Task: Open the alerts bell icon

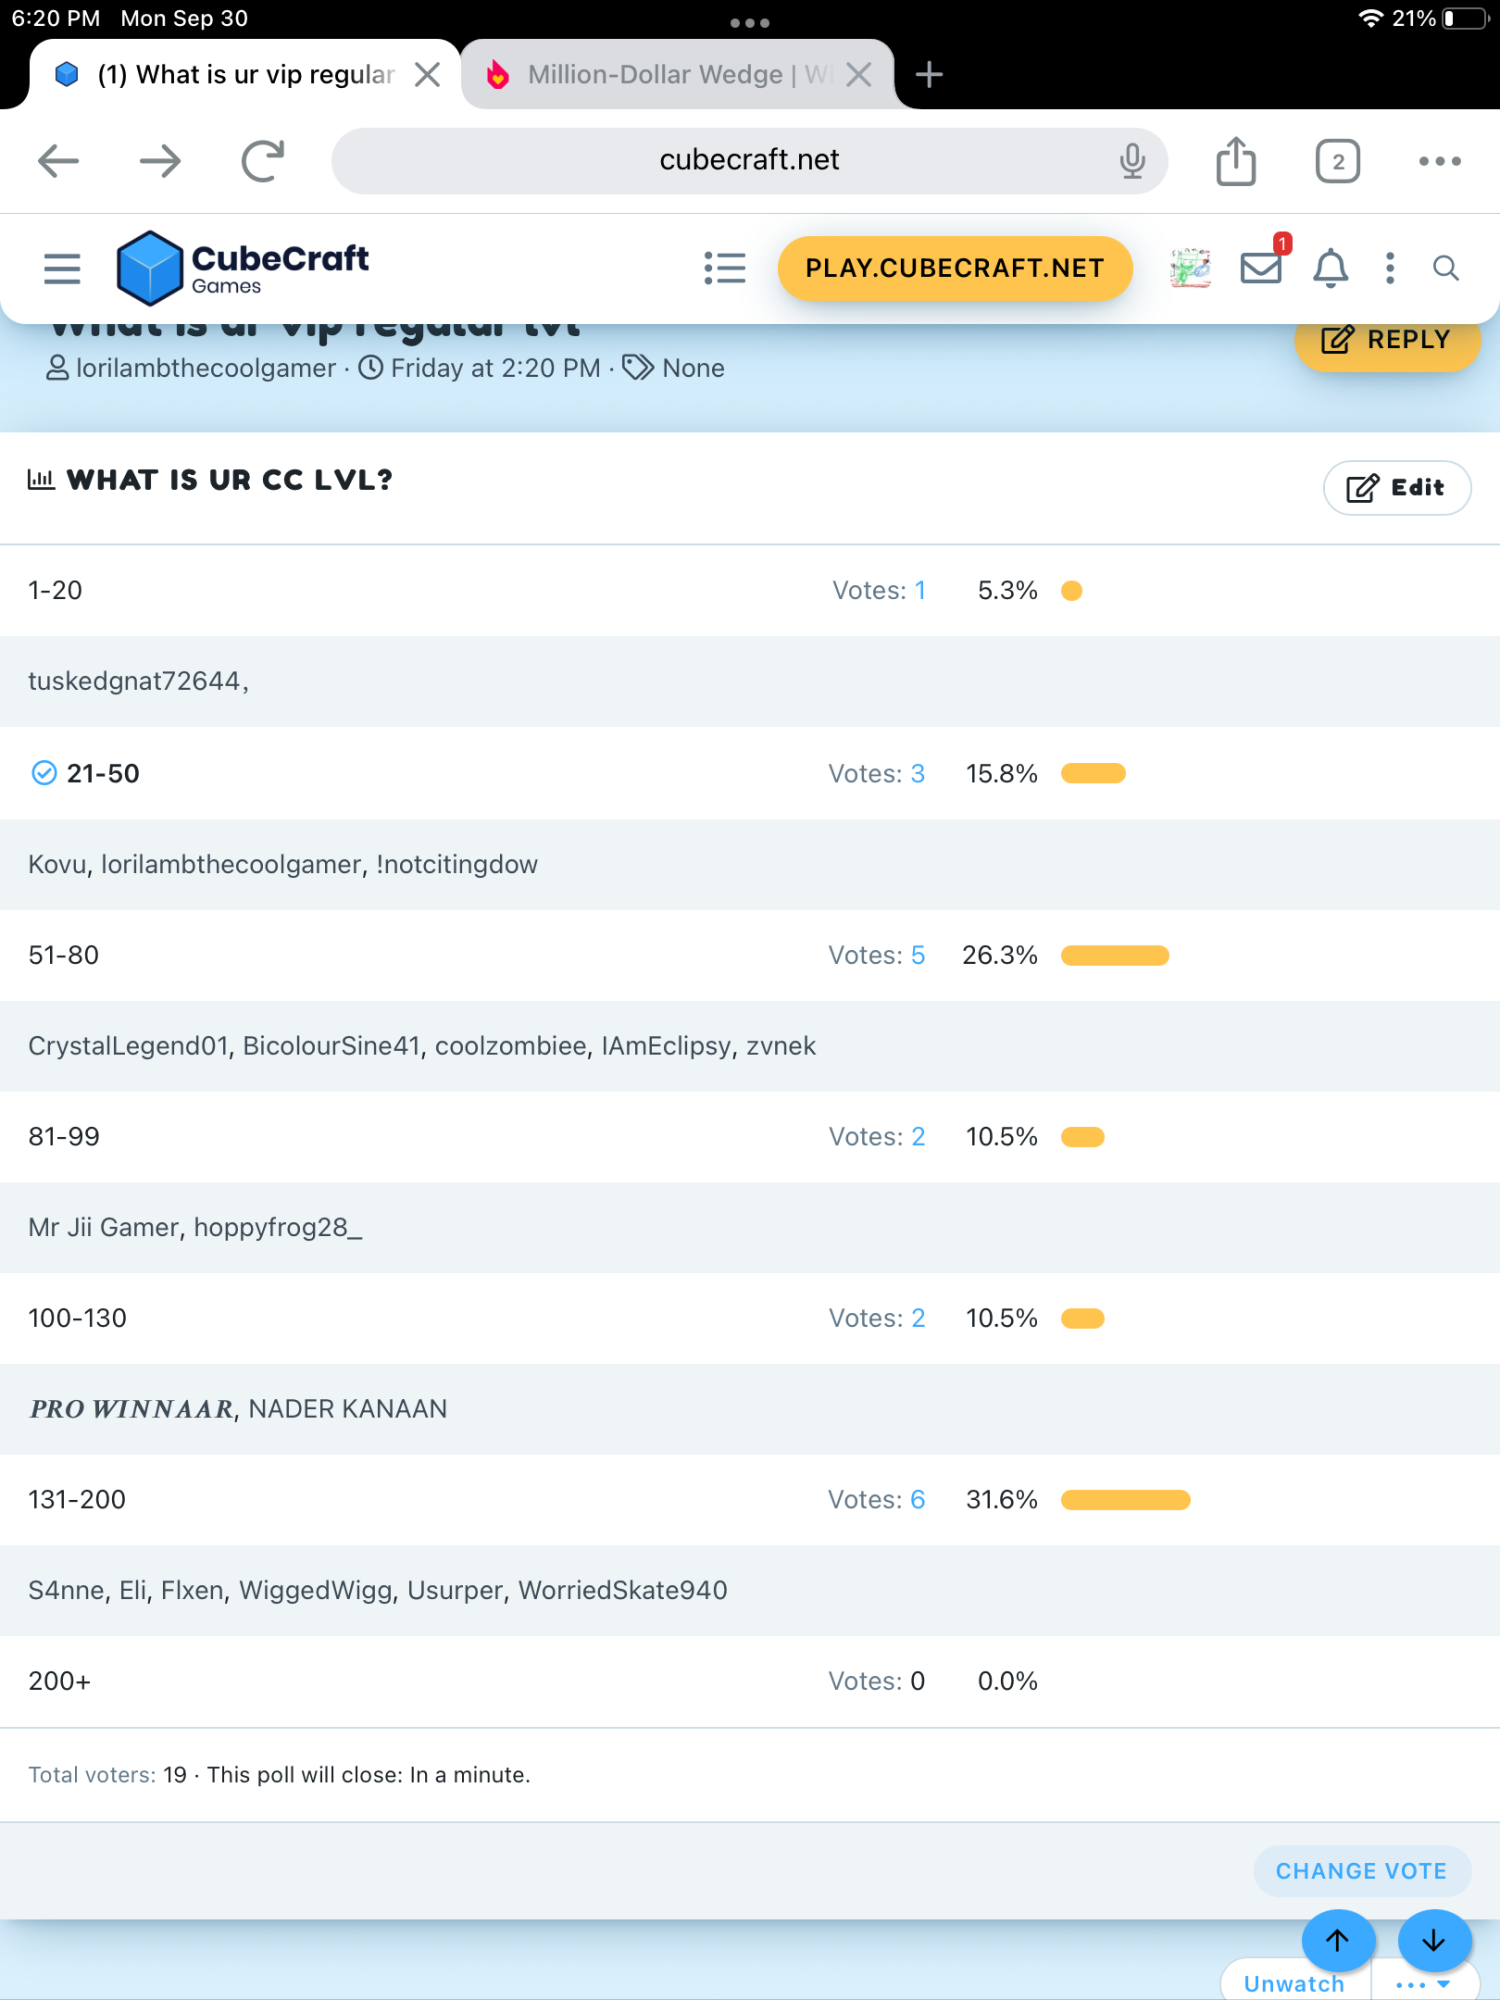Action: tap(1330, 268)
